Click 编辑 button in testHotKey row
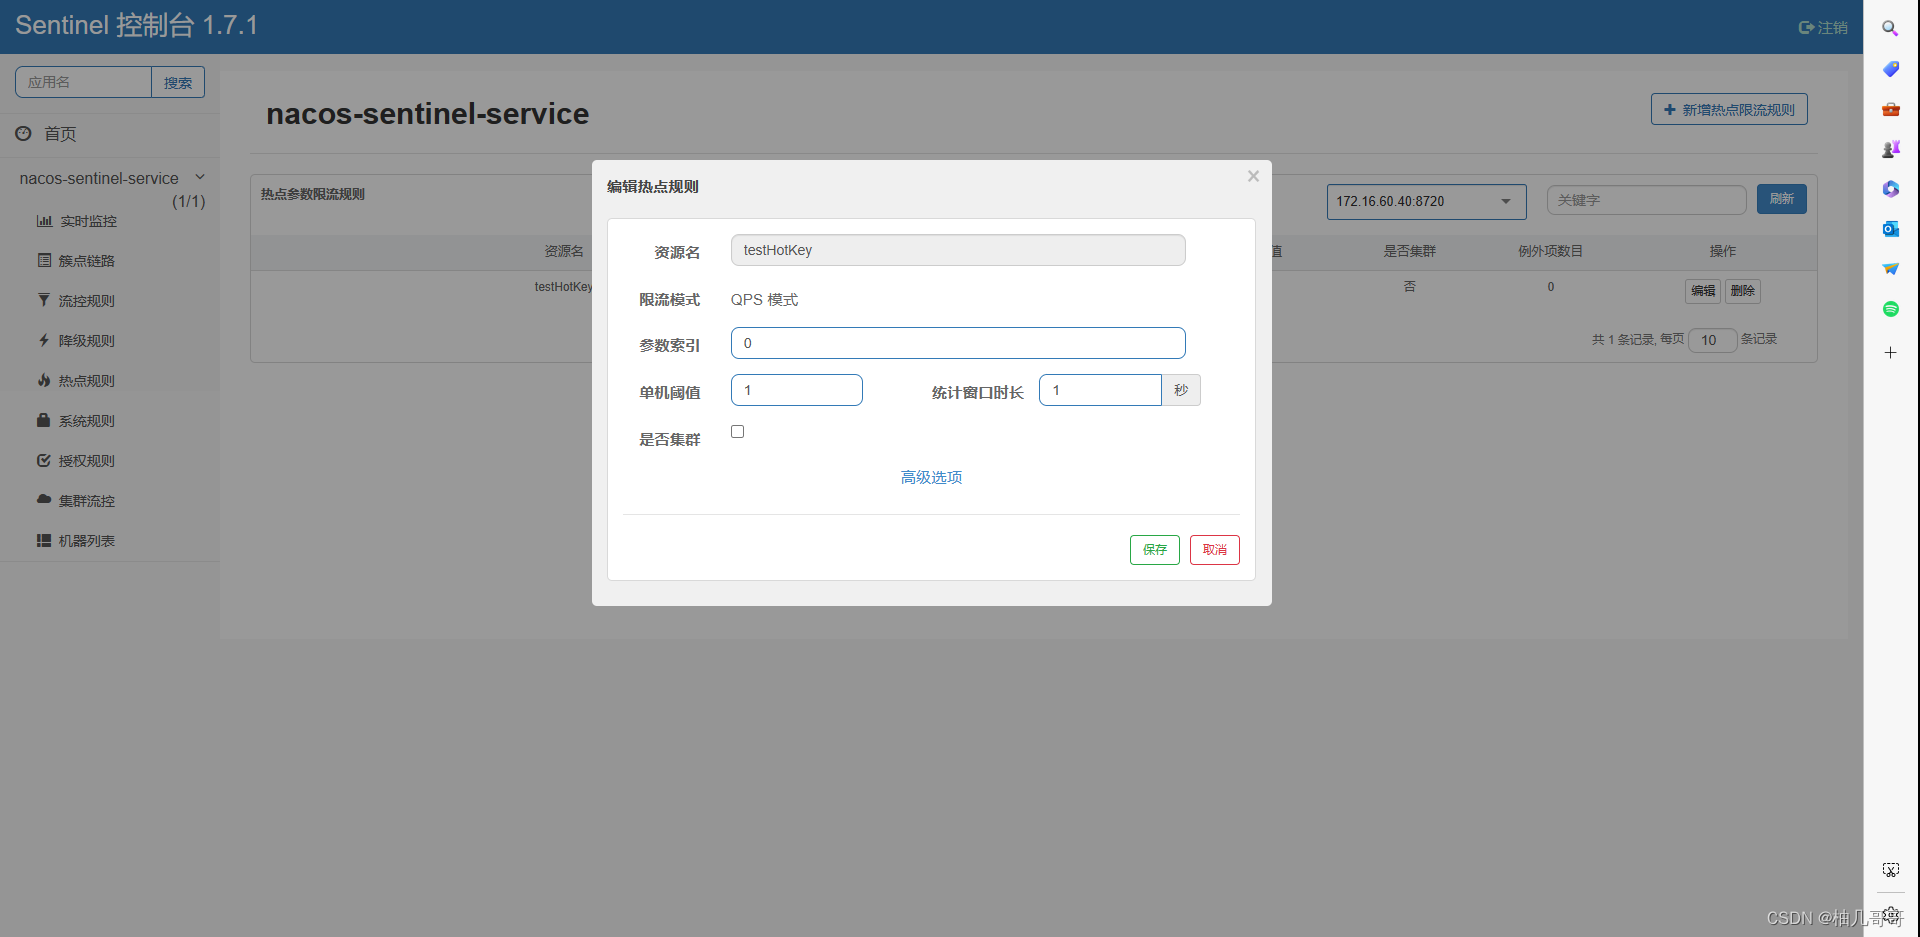Screen dimensions: 1920x937 (x=1703, y=291)
